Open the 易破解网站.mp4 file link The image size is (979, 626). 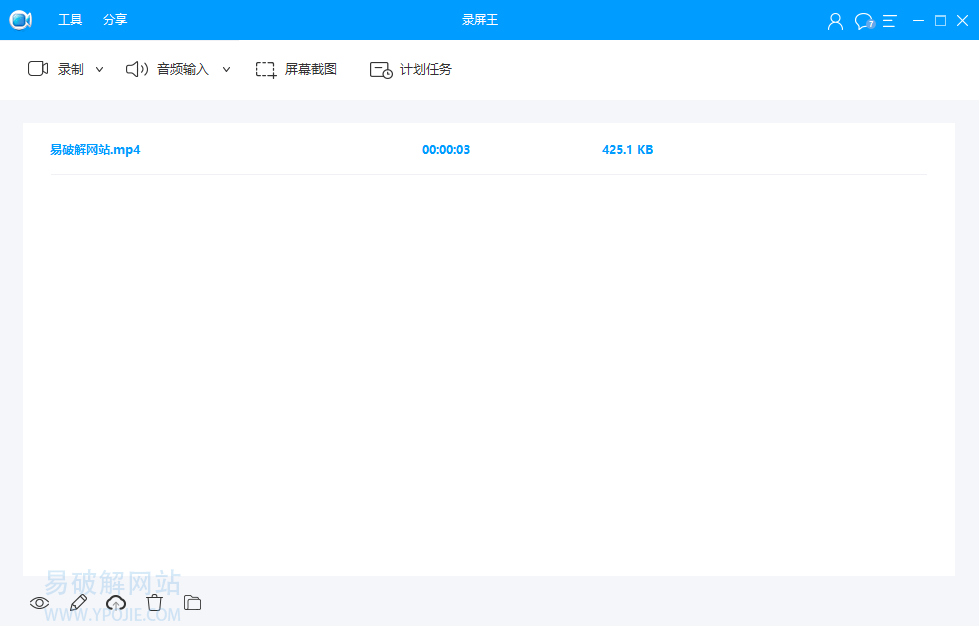[95, 149]
